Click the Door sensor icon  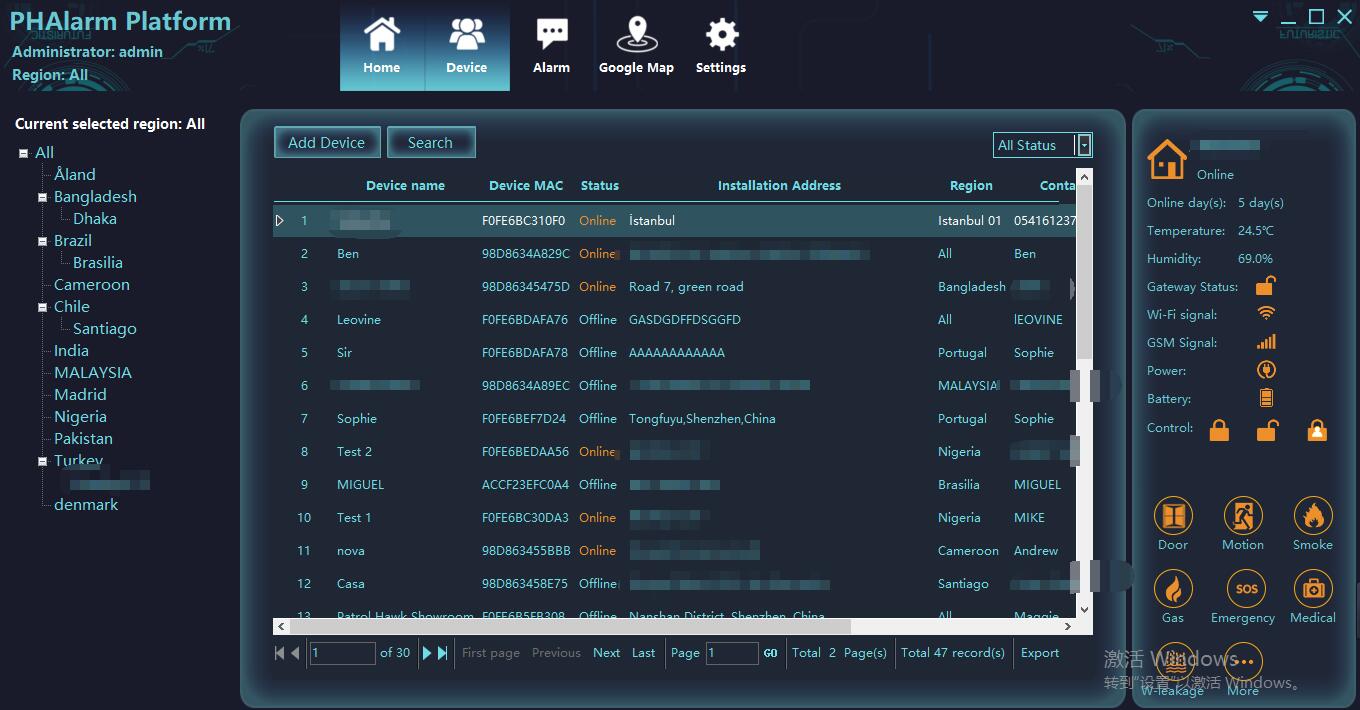coord(1173,516)
